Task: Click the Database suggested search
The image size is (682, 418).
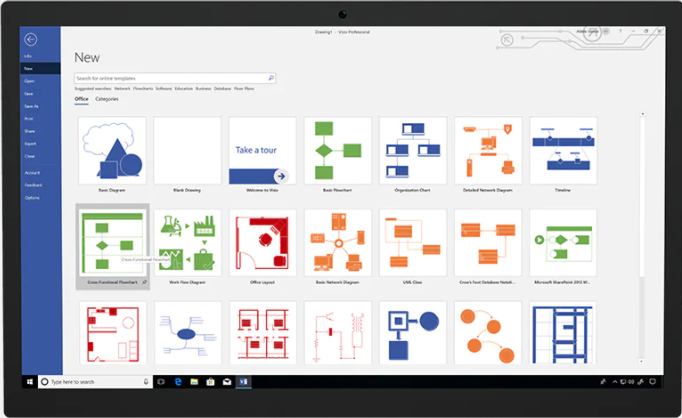Action: [x=222, y=89]
